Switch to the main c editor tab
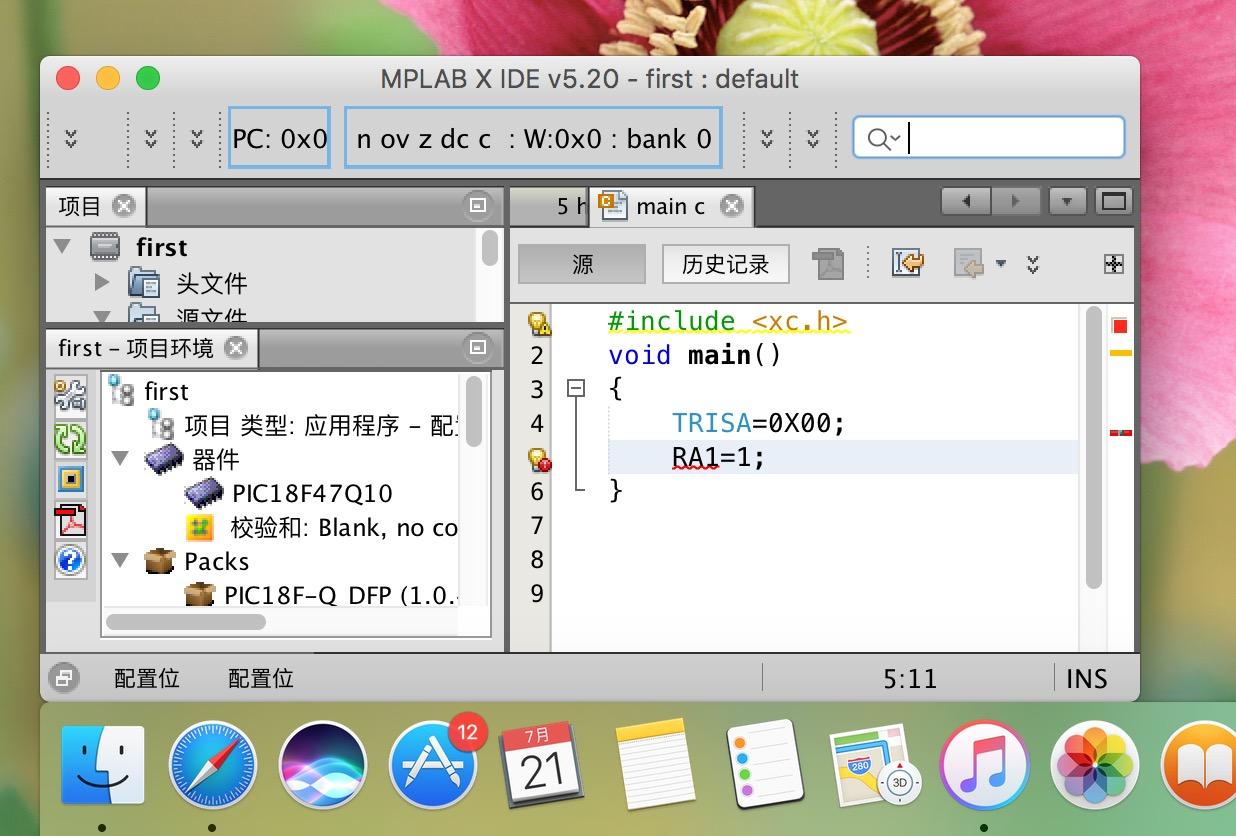The width and height of the screenshot is (1236, 836). point(670,206)
